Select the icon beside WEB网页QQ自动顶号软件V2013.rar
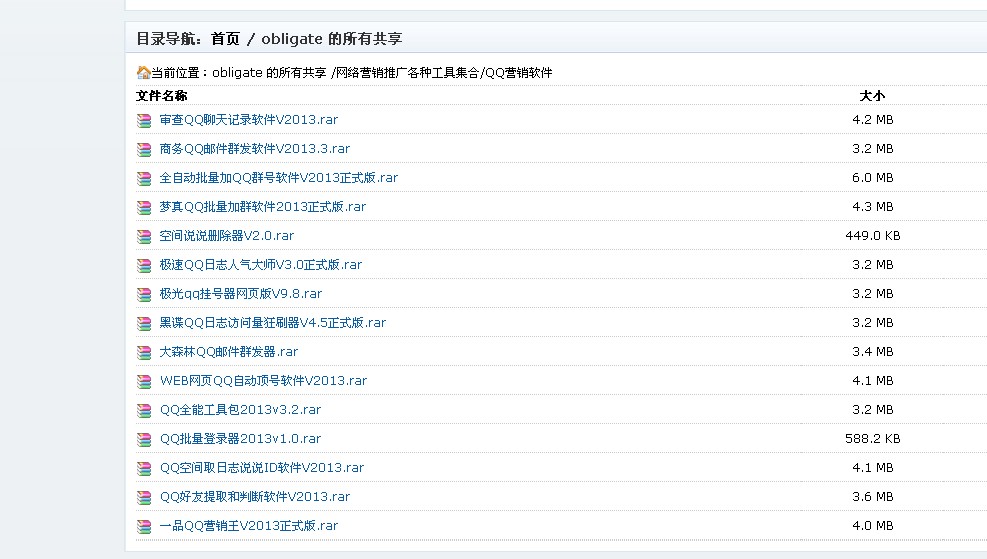This screenshot has height=559, width=987. coord(144,381)
